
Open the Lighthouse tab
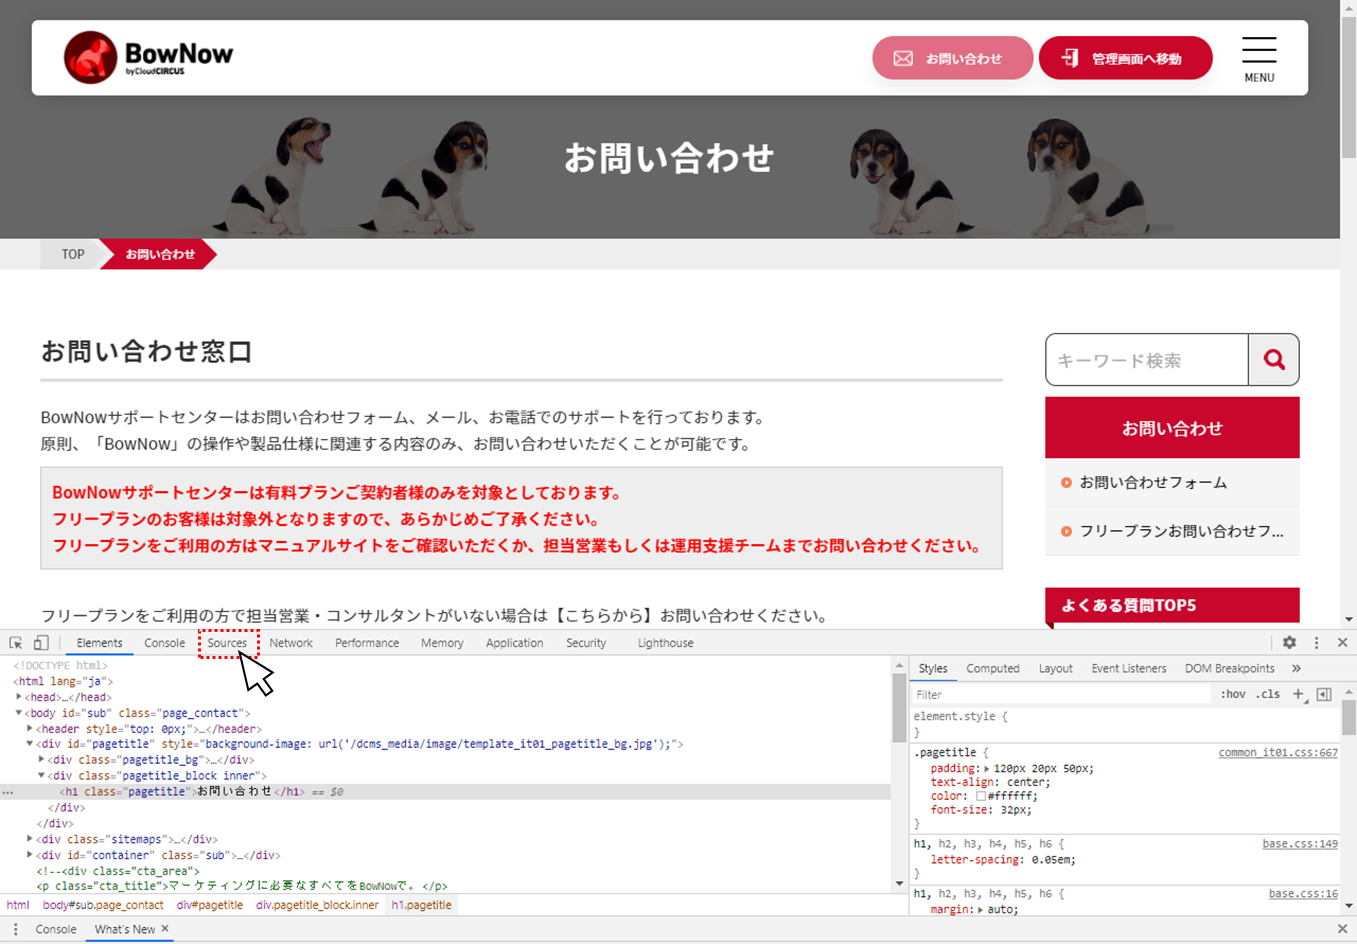665,643
